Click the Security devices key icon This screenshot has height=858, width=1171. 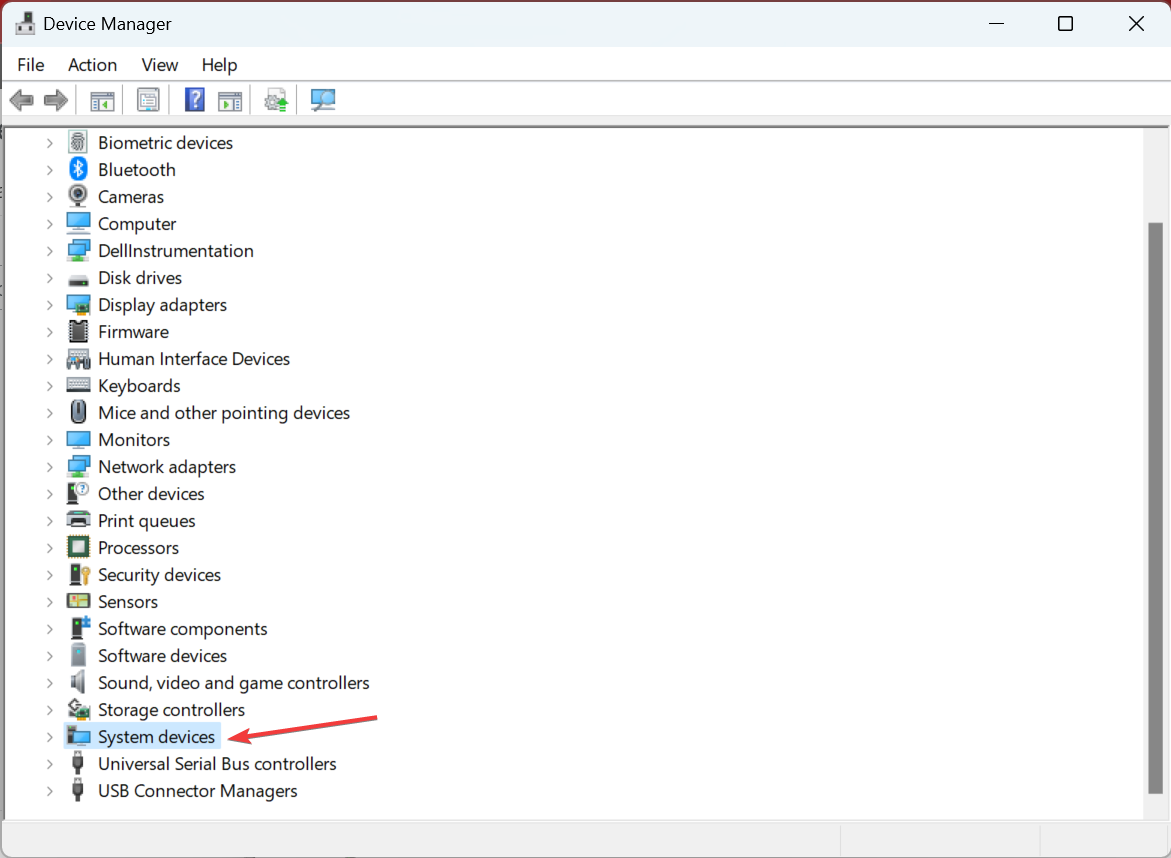tap(78, 574)
